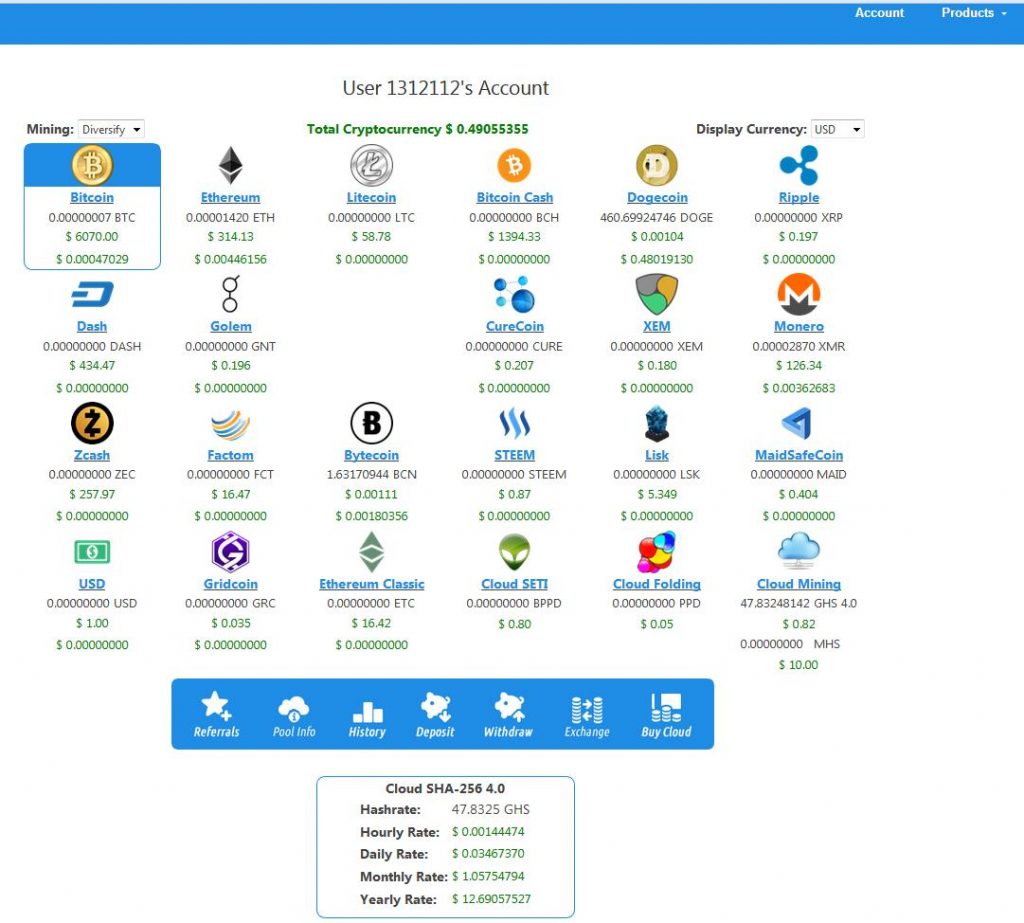
Task: Open the Lisk link
Action: pos(657,455)
